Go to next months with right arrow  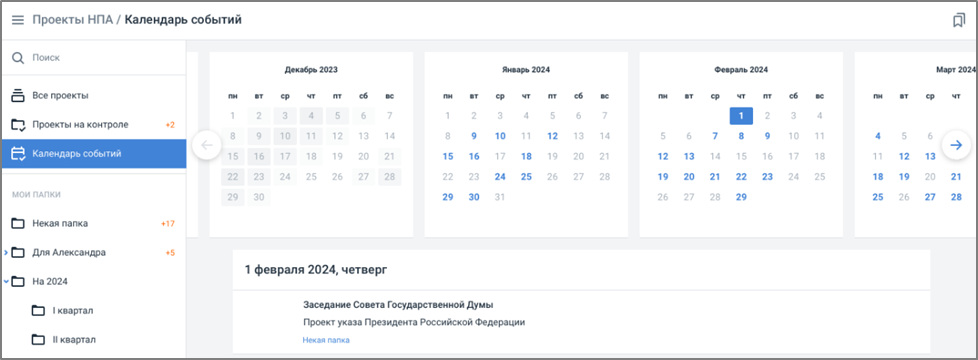956,145
